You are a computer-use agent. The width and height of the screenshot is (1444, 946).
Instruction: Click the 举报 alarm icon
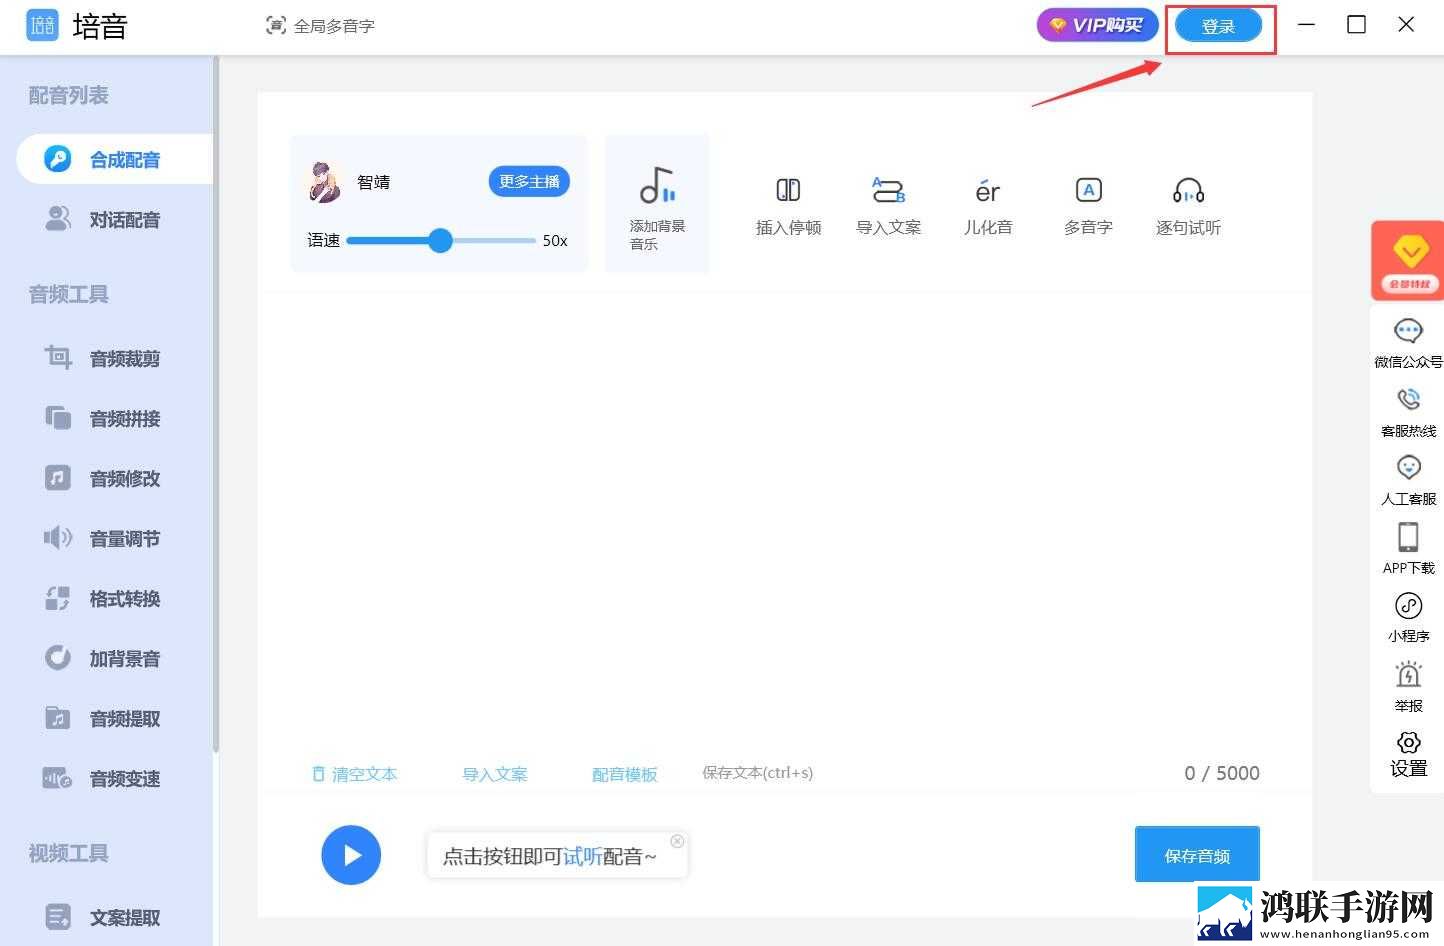(1408, 675)
